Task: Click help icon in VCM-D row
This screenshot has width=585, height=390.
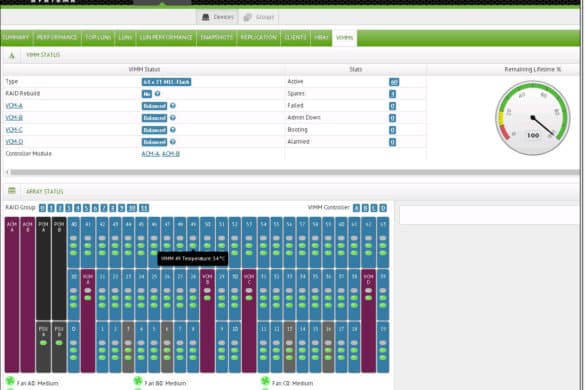Action: point(173,142)
